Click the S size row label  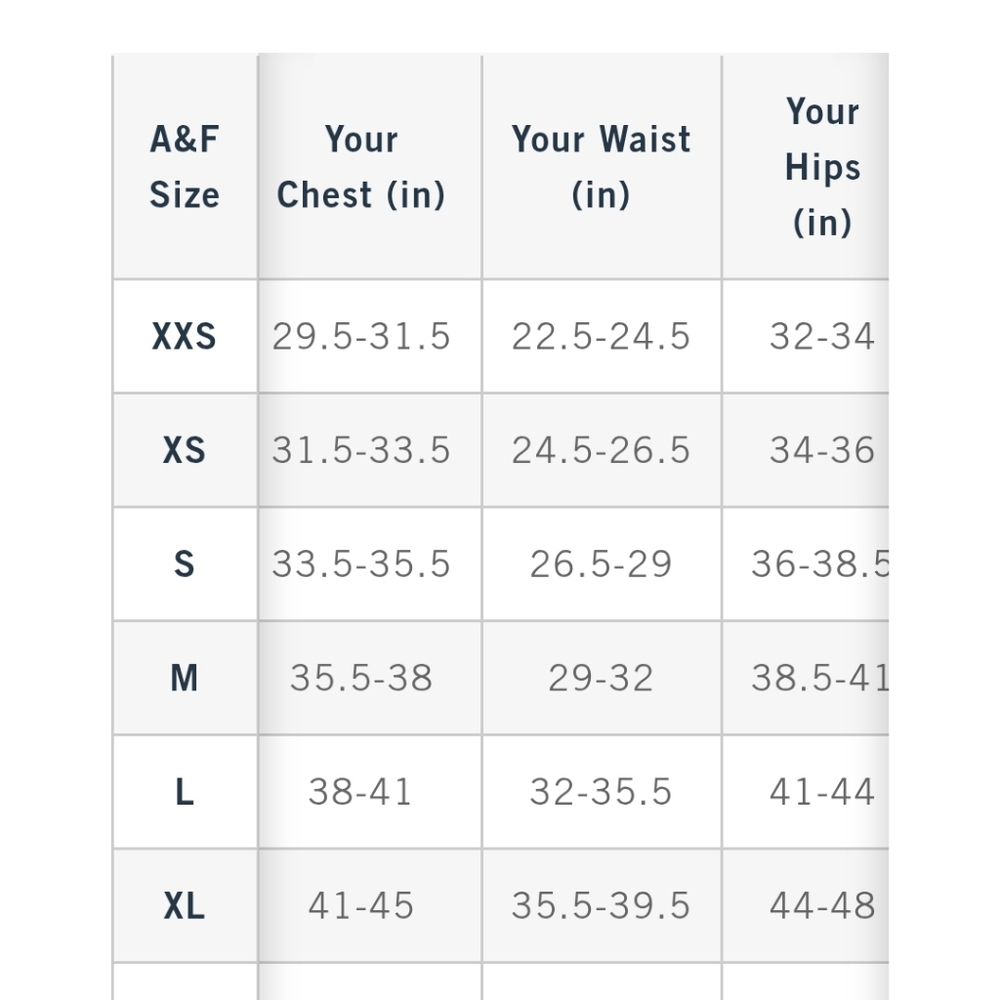184,564
